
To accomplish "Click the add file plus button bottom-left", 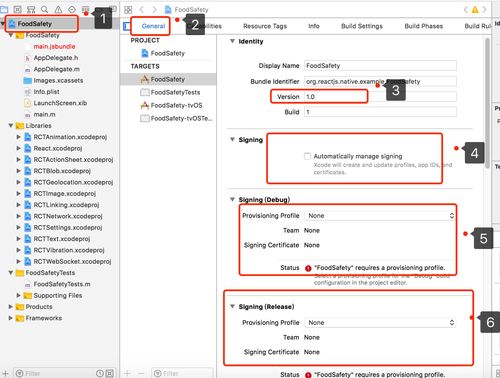I will [5, 373].
